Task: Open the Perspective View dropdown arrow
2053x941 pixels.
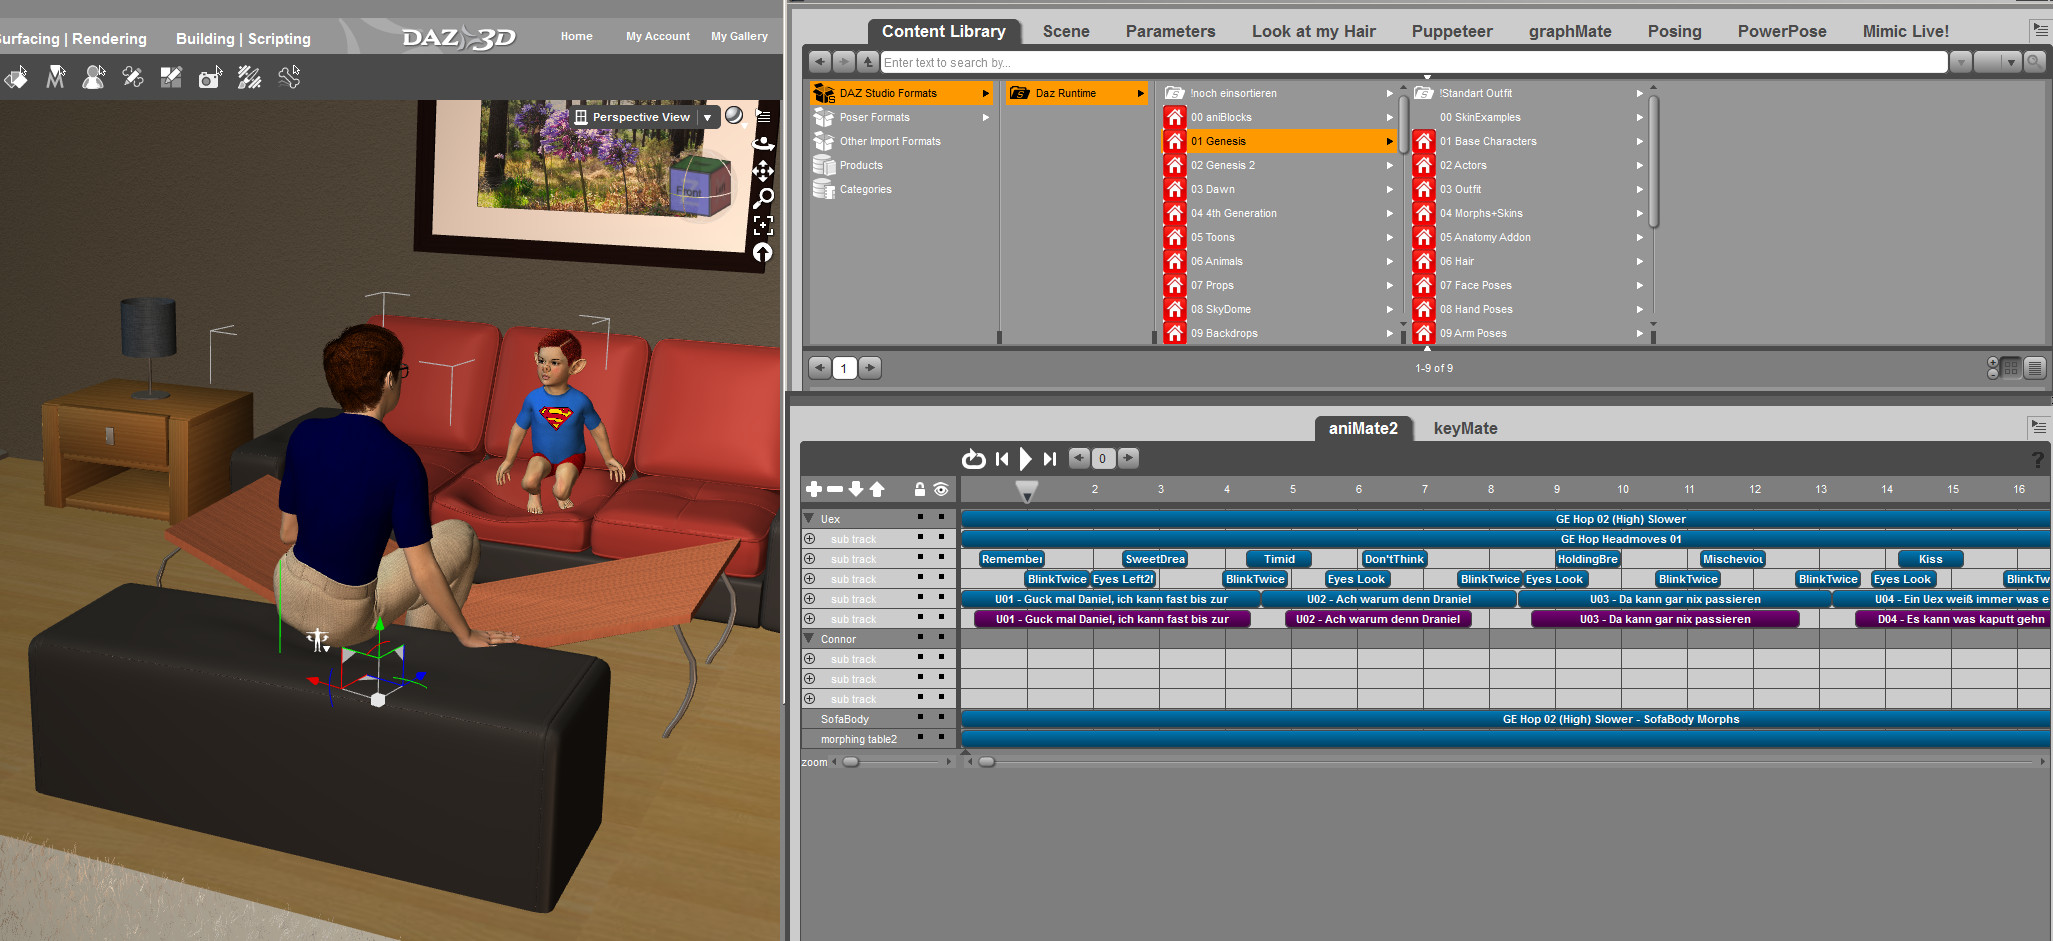Action: click(707, 117)
